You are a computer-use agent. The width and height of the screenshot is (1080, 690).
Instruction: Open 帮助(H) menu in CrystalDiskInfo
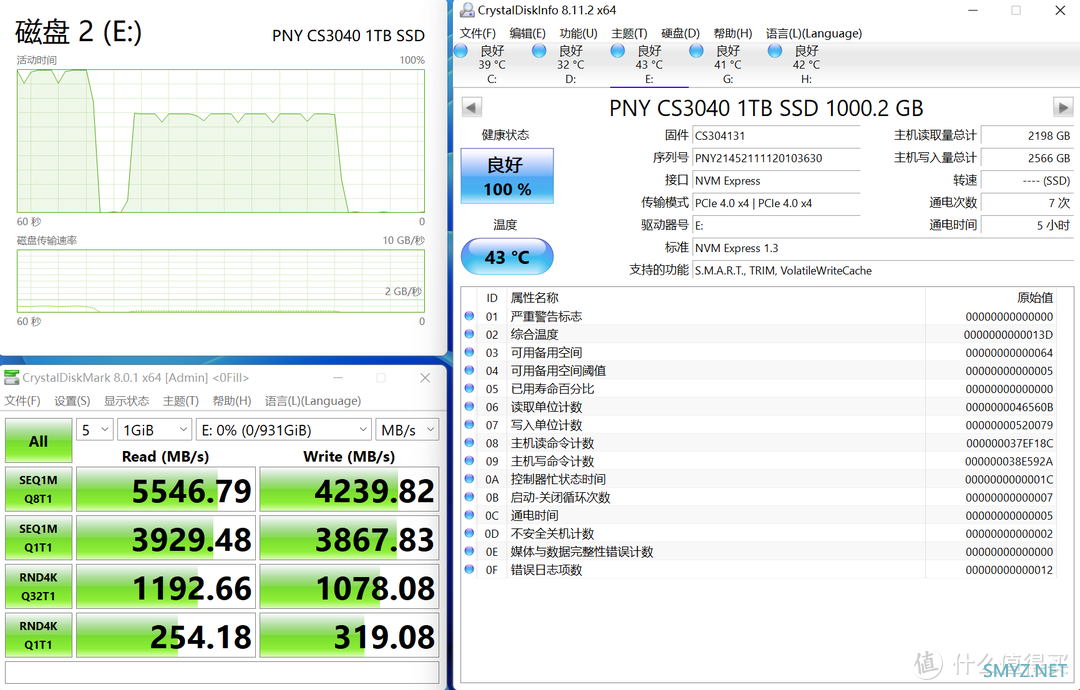[733, 33]
